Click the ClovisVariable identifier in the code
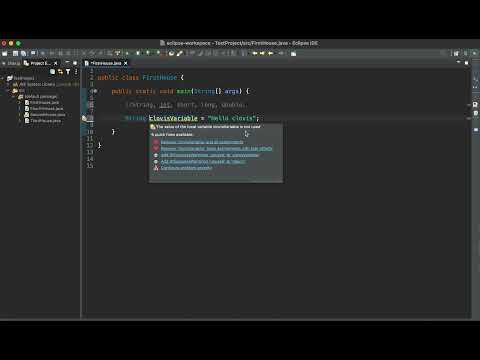Viewport: 480px width, 360px height. click(x=173, y=118)
